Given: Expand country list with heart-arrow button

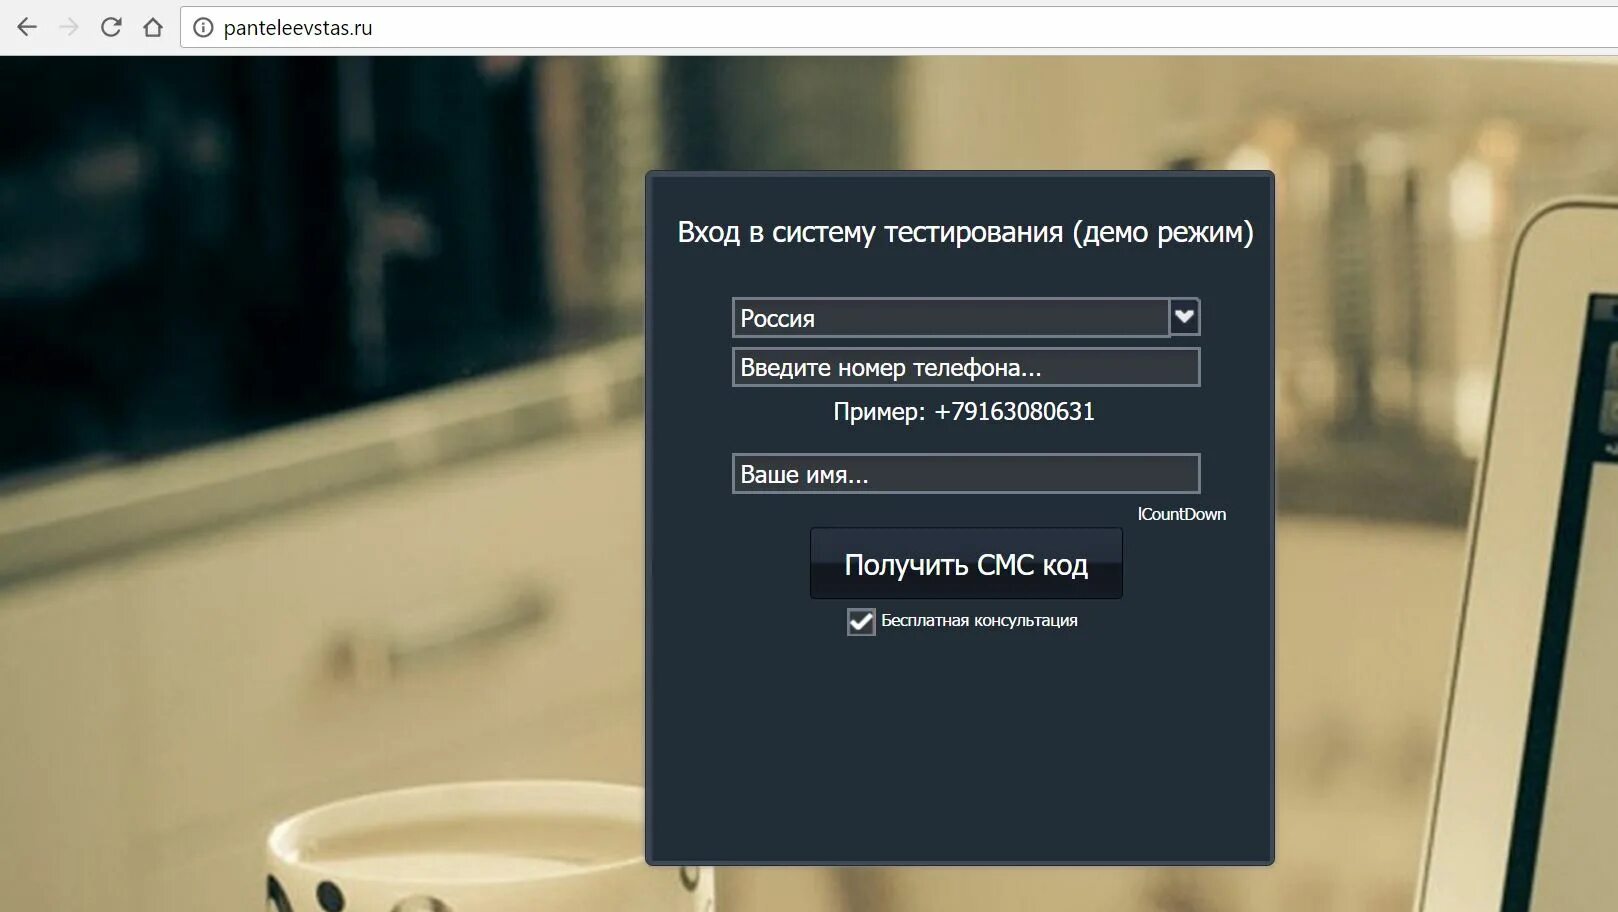Looking at the screenshot, I should [1185, 317].
